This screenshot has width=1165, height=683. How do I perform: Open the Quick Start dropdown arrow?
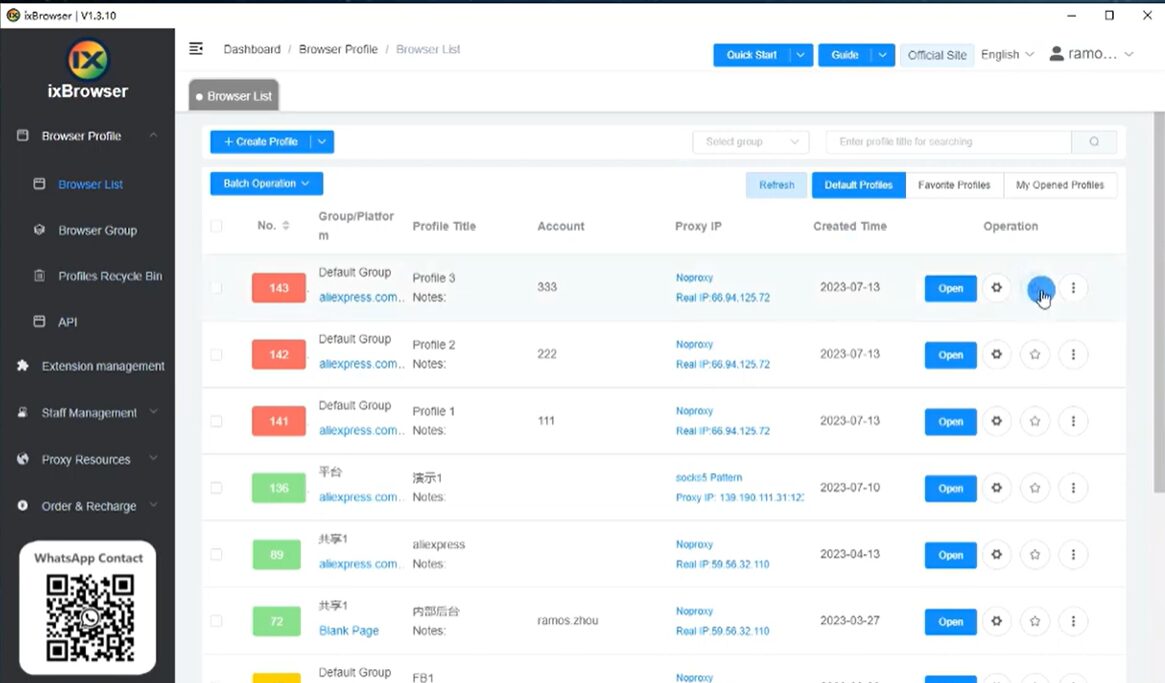point(800,55)
